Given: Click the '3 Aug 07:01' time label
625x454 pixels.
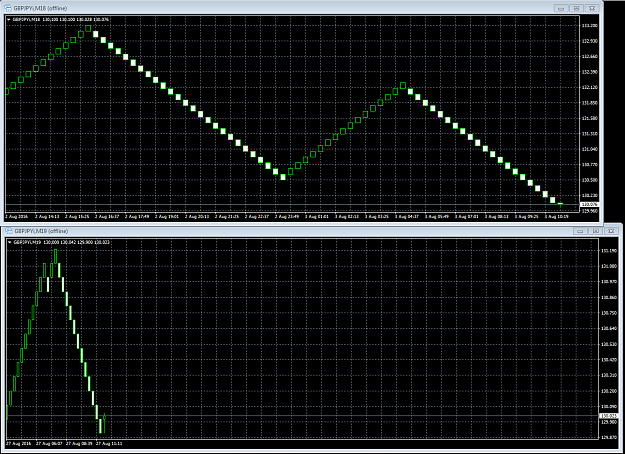Looking at the screenshot, I should (x=467, y=217).
